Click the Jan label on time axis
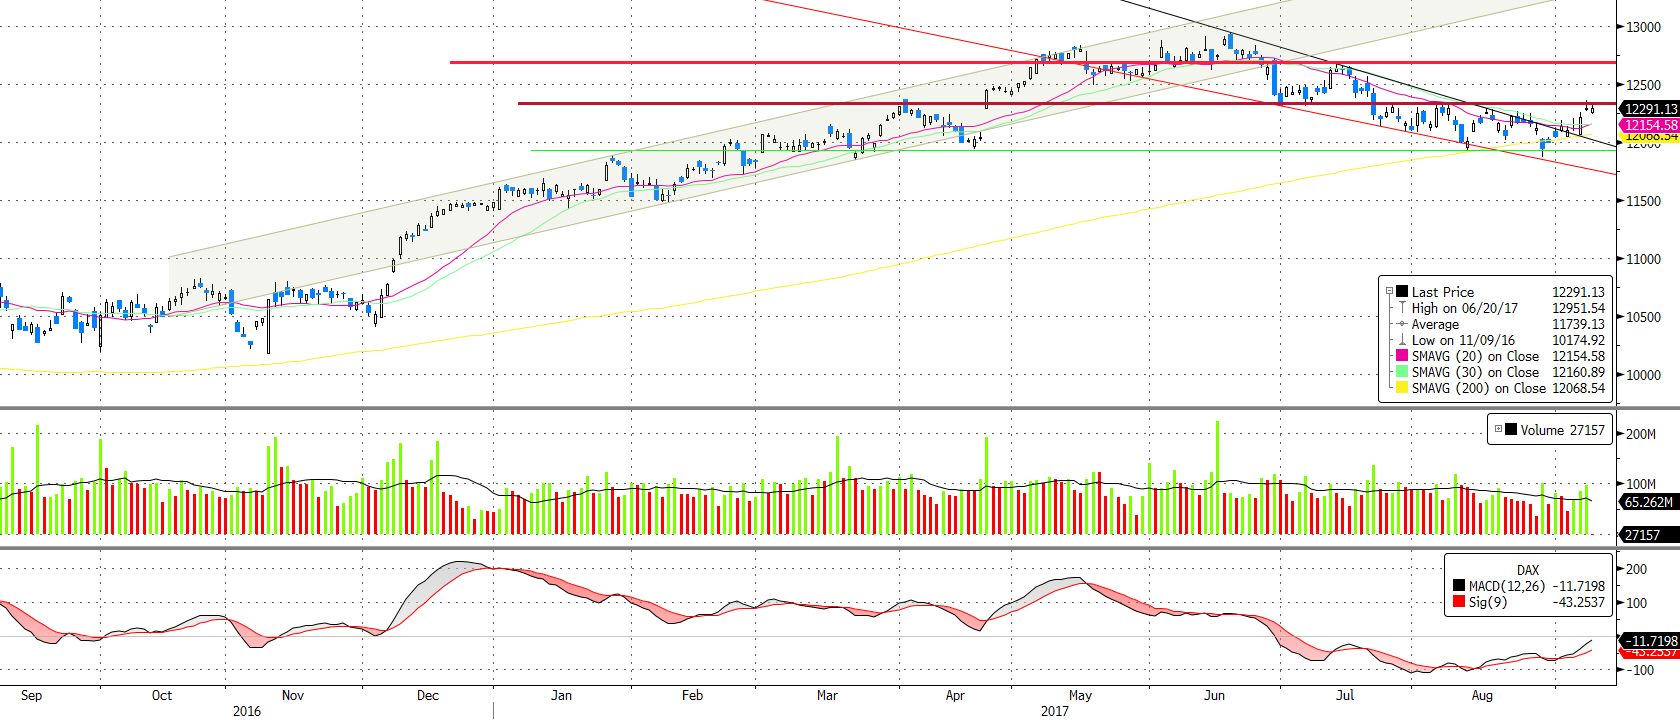The width and height of the screenshot is (1680, 720). [561, 695]
